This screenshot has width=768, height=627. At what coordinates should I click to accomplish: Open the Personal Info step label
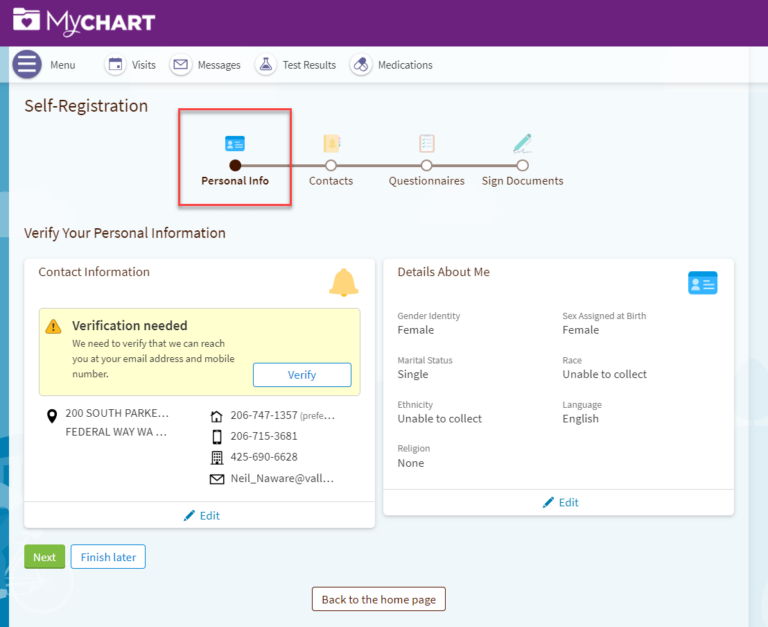coord(235,181)
